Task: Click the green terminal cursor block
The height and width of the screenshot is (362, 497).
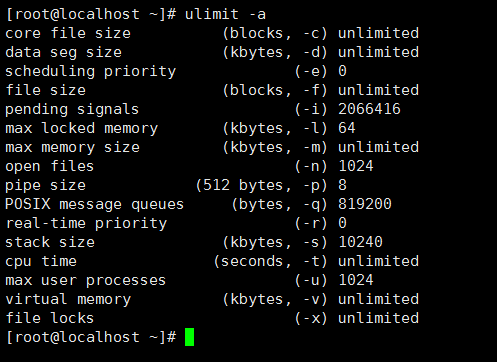Action: [x=189, y=337]
